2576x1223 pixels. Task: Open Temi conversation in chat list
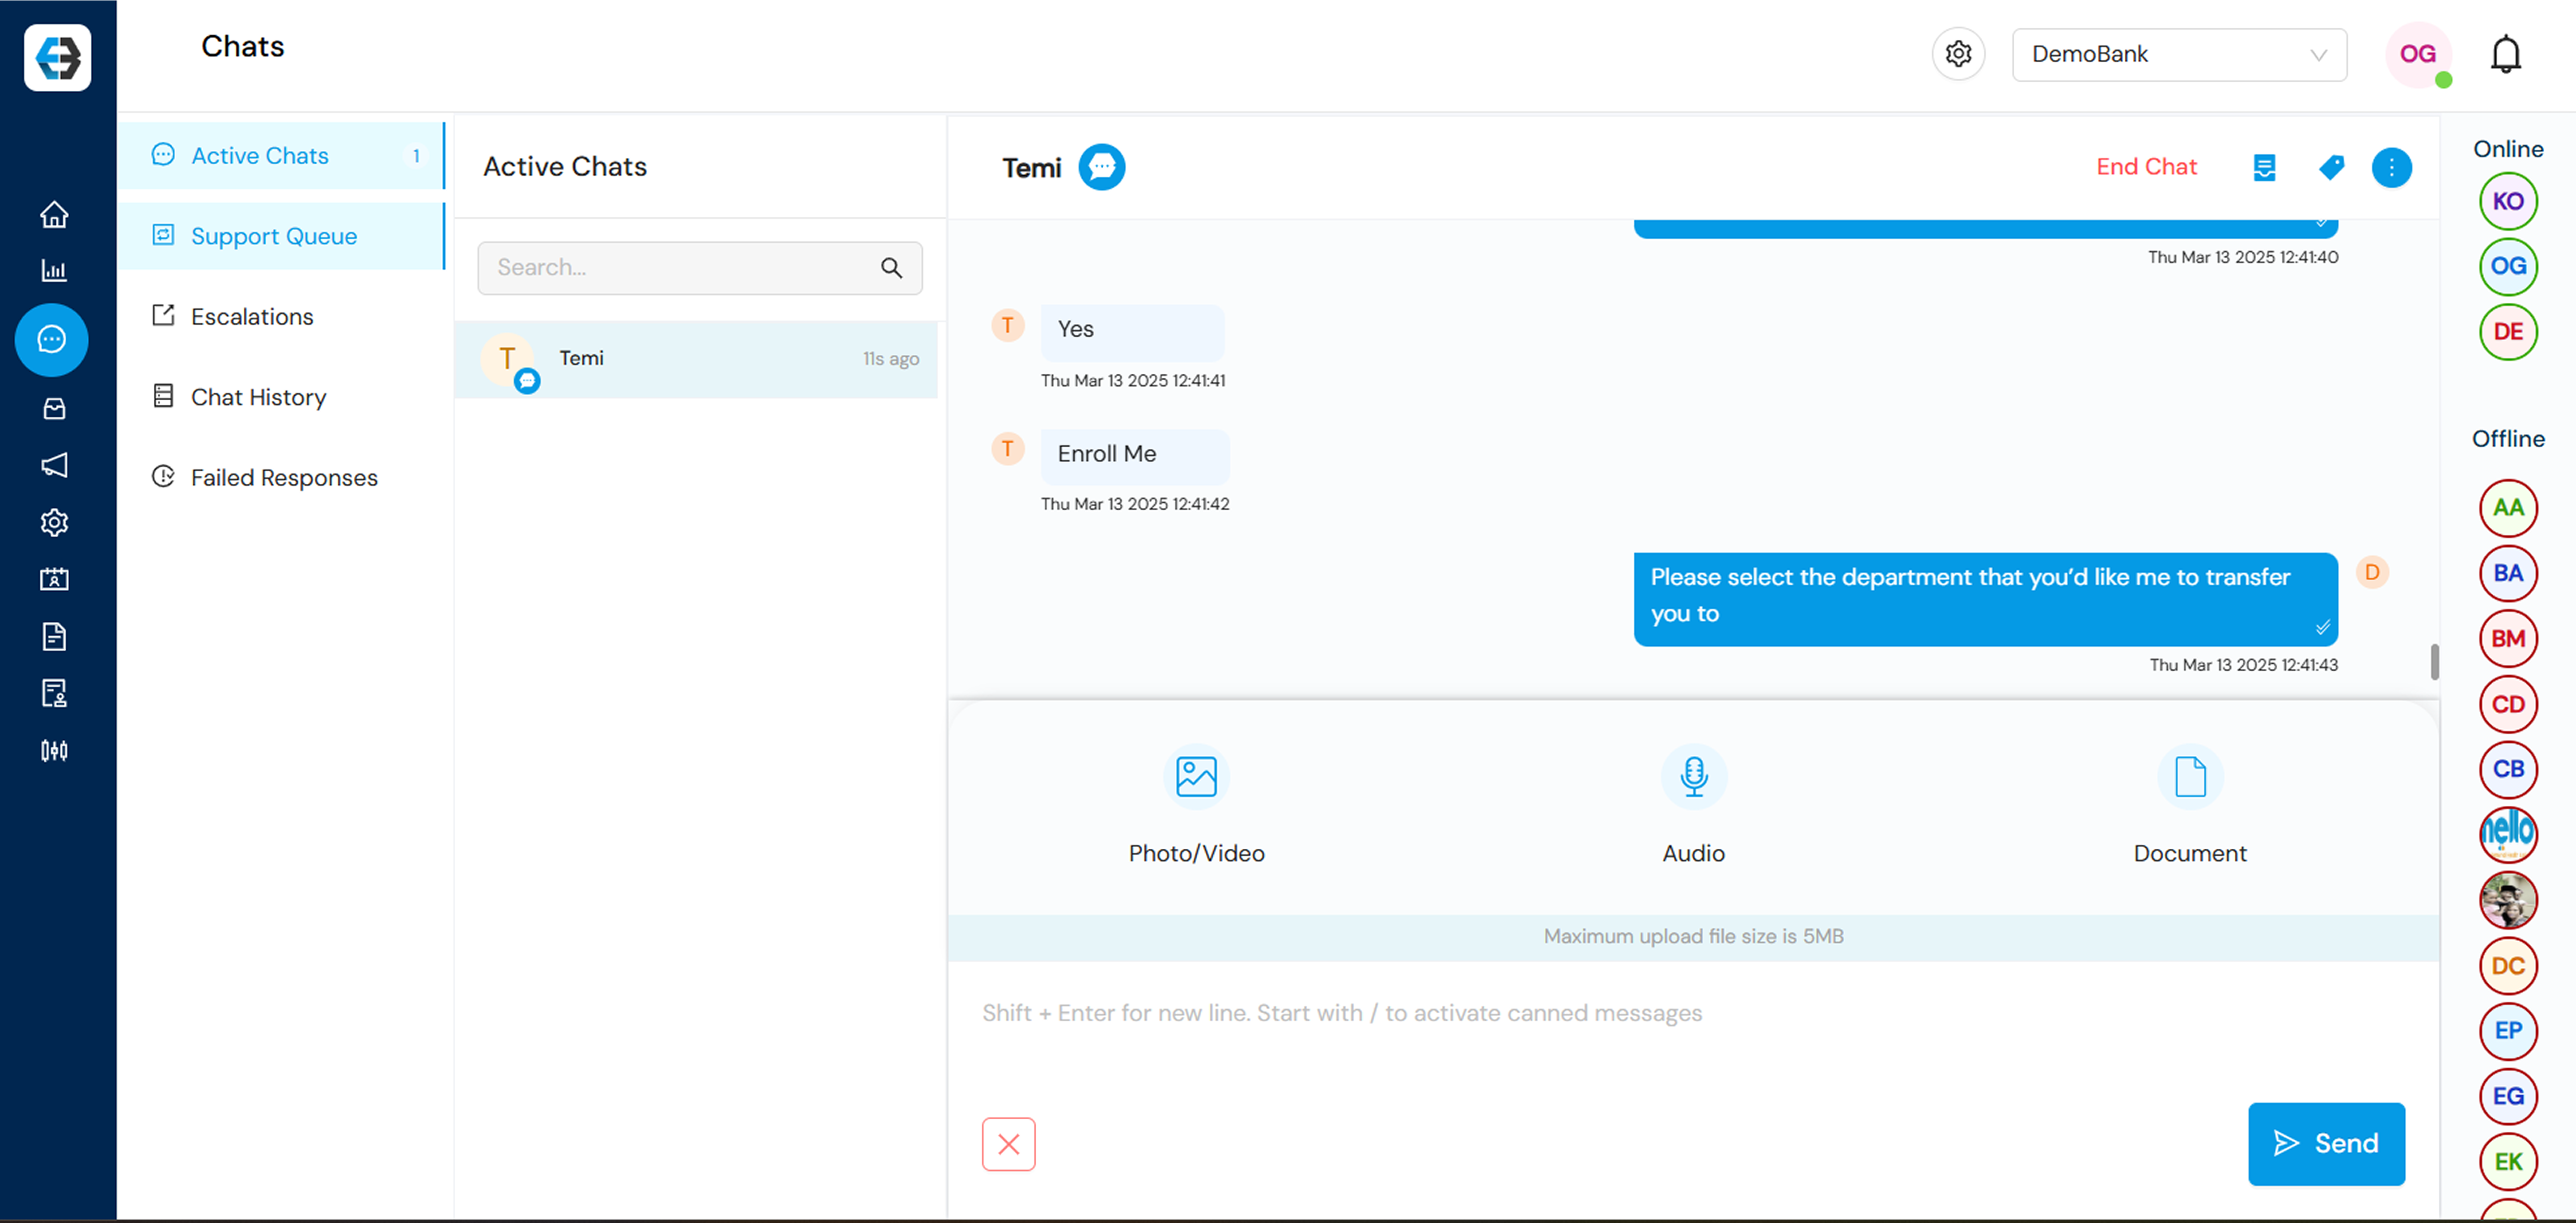coord(696,359)
